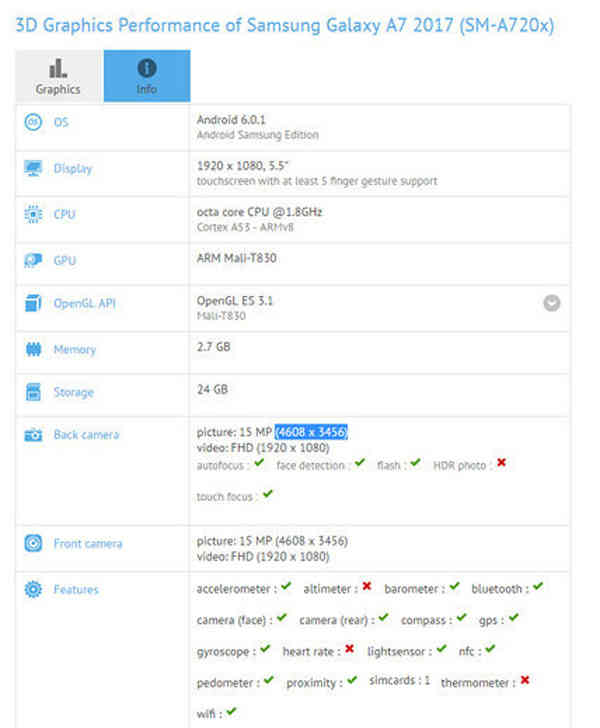
Task: Click the Front camera label
Action: pyautogui.click(x=88, y=543)
